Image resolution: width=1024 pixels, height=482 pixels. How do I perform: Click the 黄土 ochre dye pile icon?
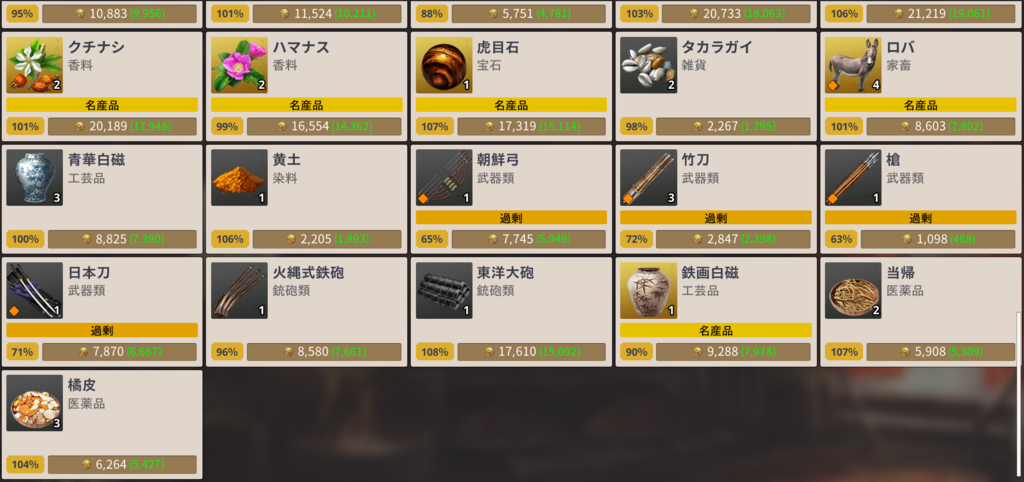tap(239, 178)
